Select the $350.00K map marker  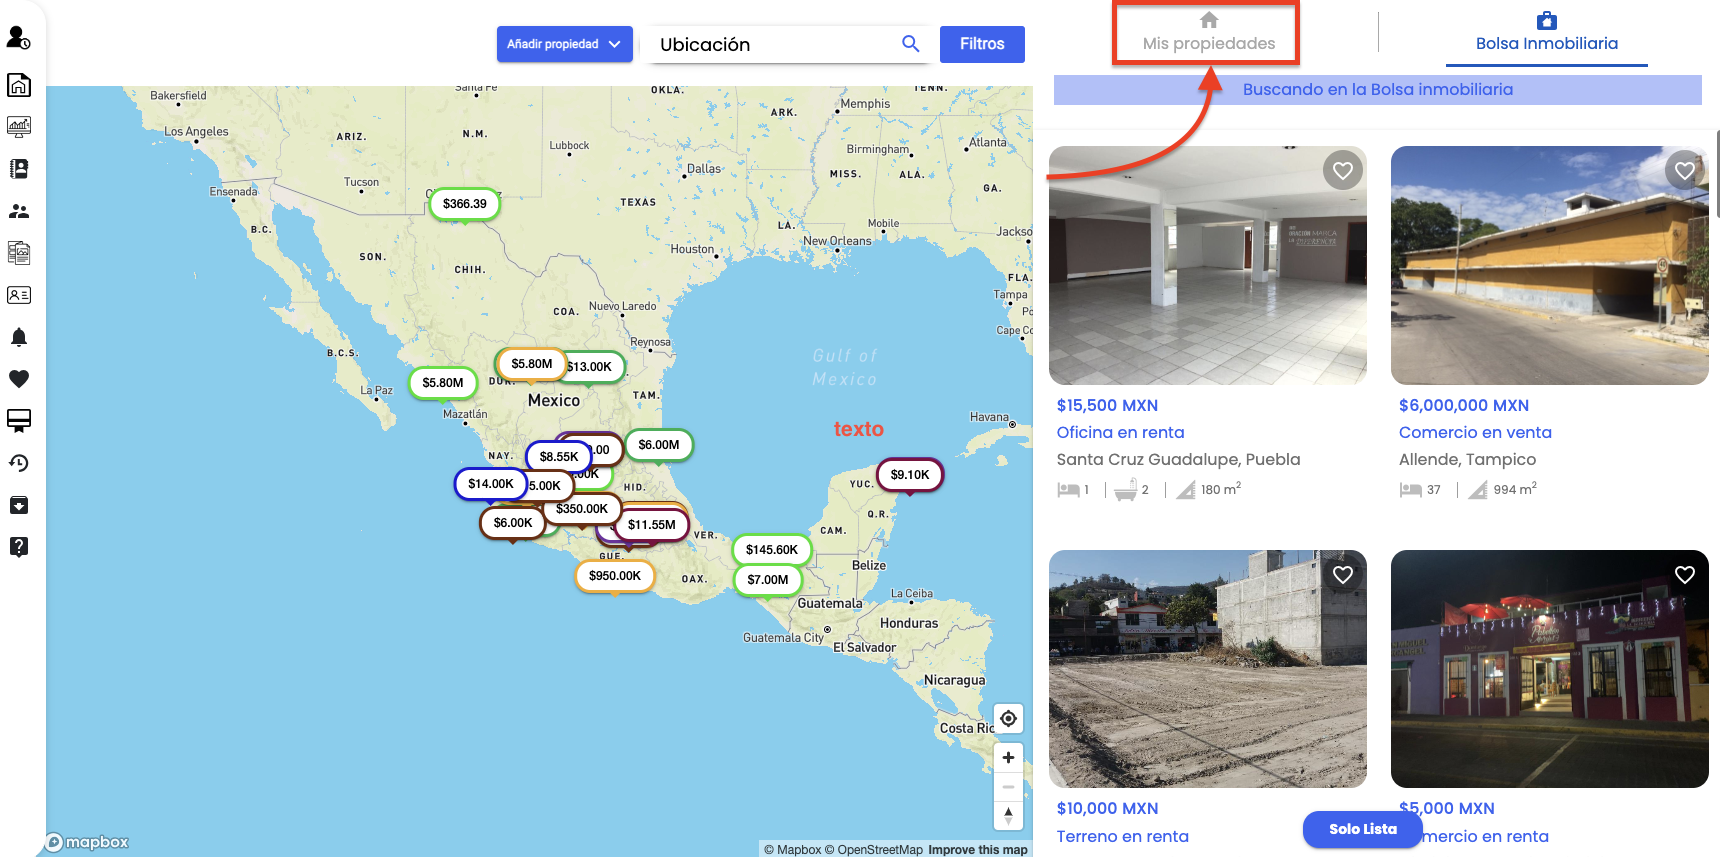coord(582,509)
